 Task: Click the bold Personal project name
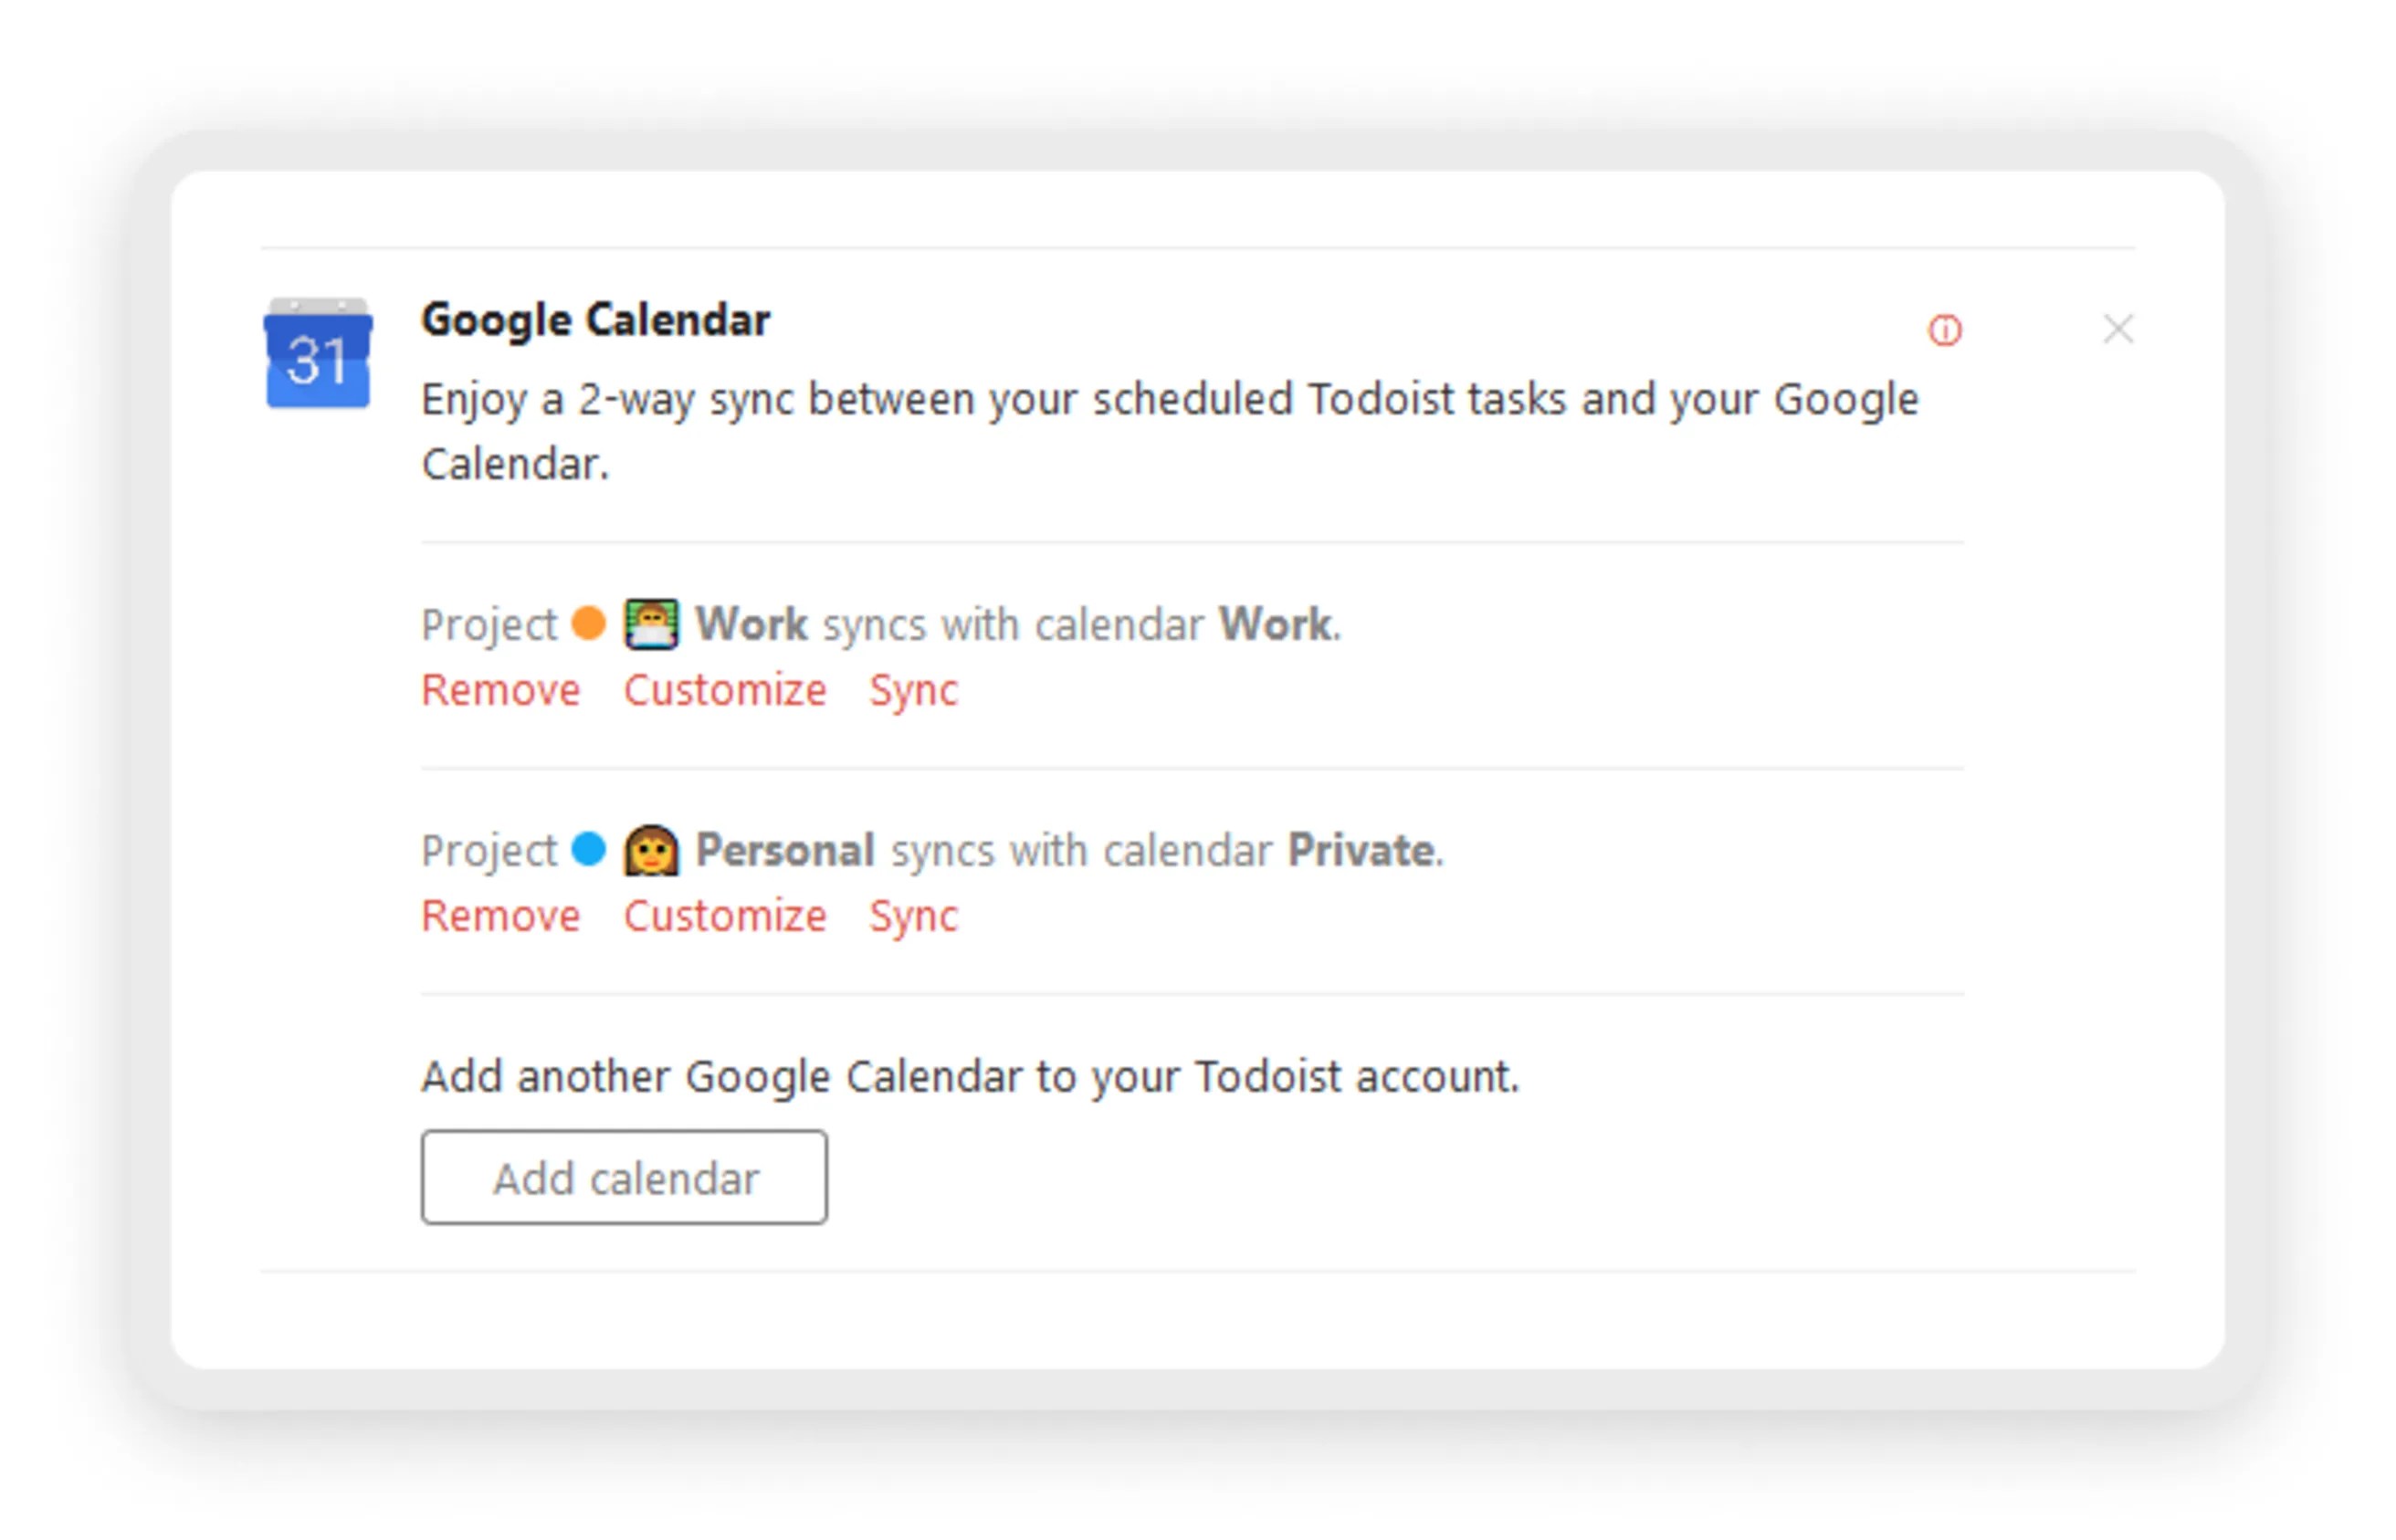[x=785, y=850]
